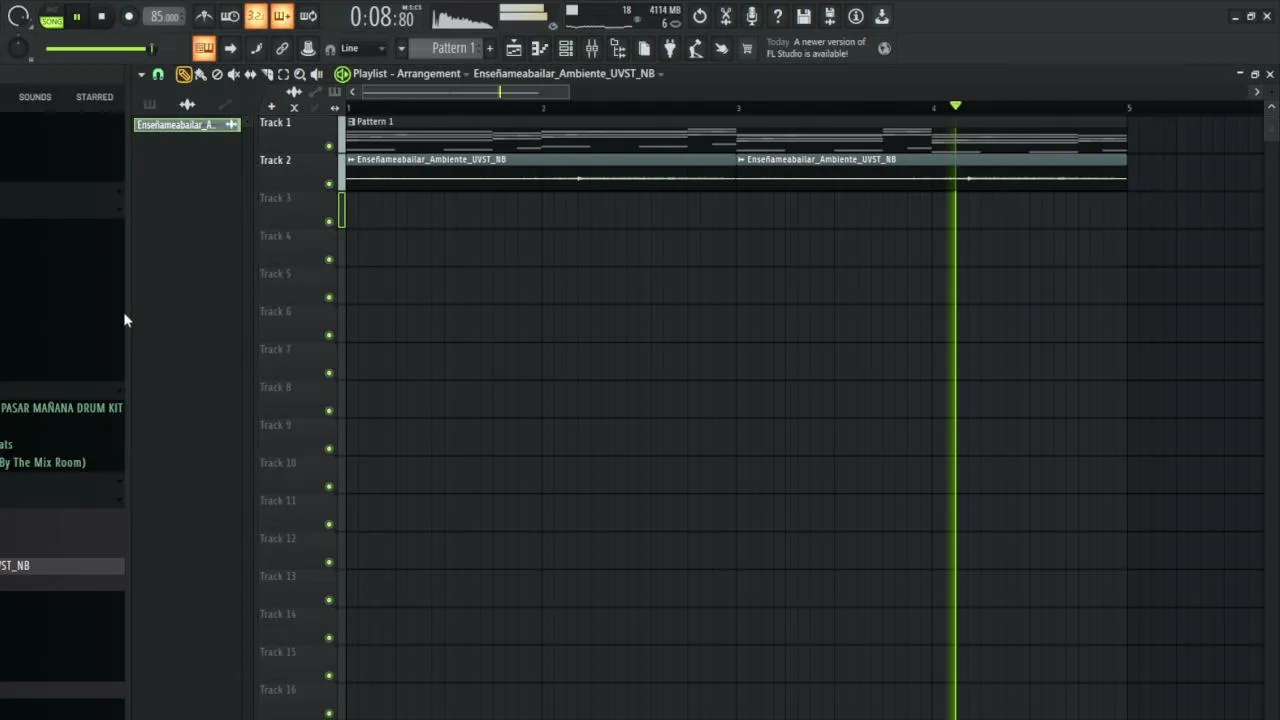1280x720 pixels.
Task: Click the touch controller hand icon
Action: 722,48
